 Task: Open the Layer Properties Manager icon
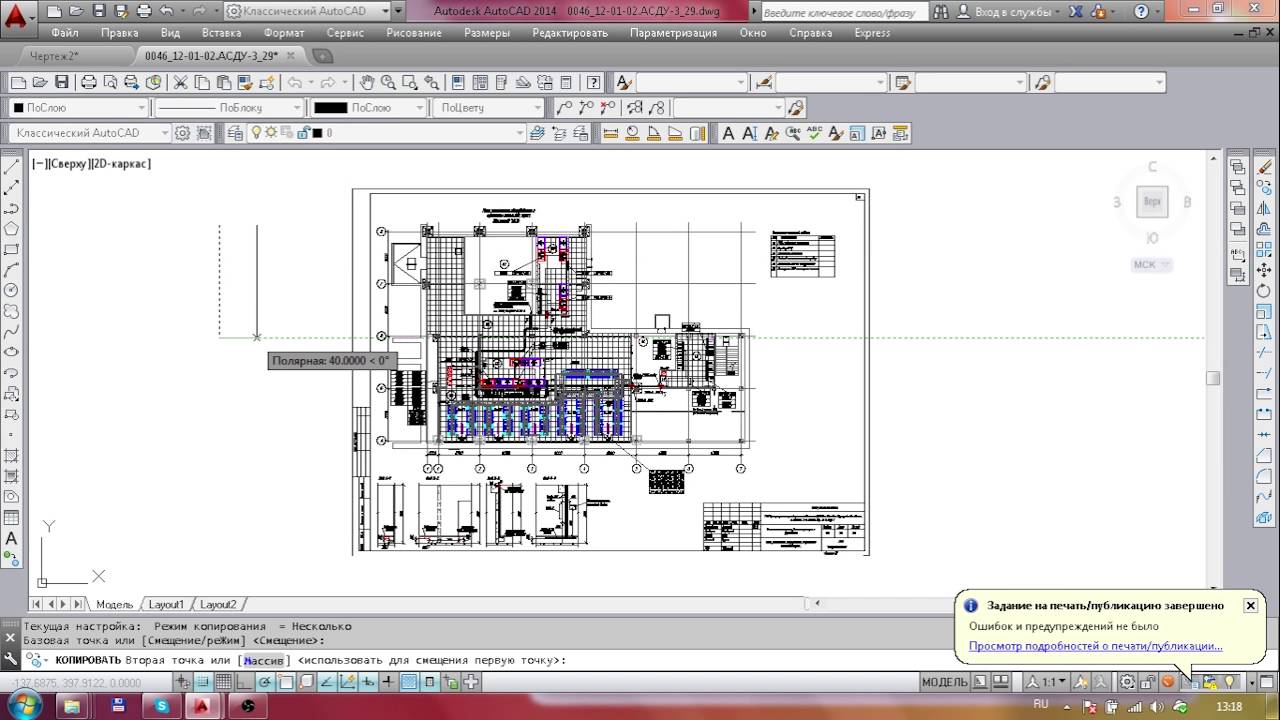235,132
